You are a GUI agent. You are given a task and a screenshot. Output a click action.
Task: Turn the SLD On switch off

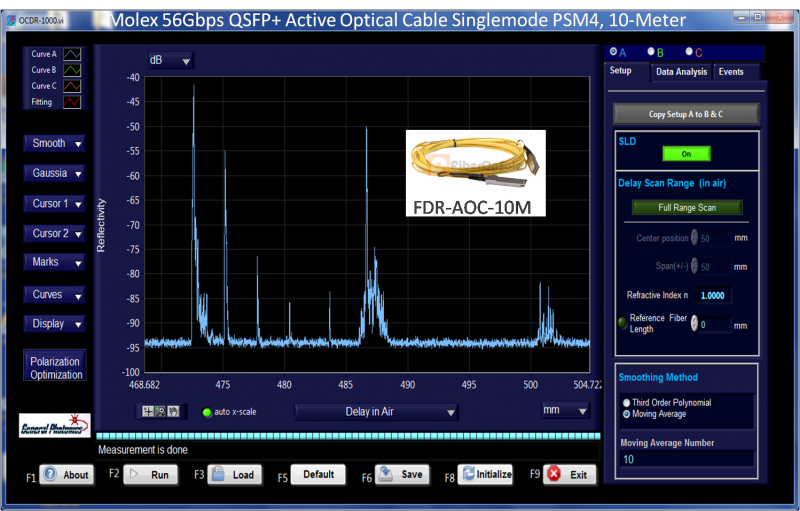click(x=686, y=154)
